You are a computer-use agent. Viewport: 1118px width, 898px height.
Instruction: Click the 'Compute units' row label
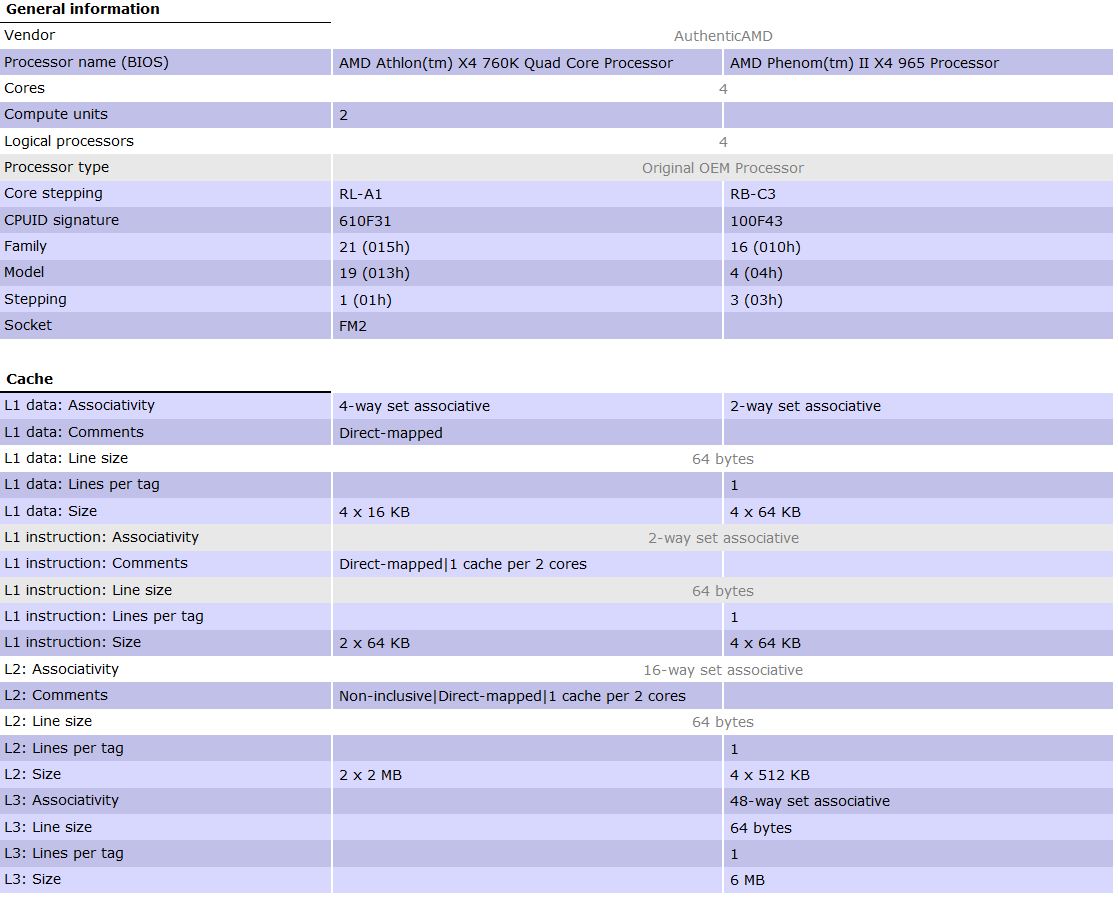(x=56, y=114)
